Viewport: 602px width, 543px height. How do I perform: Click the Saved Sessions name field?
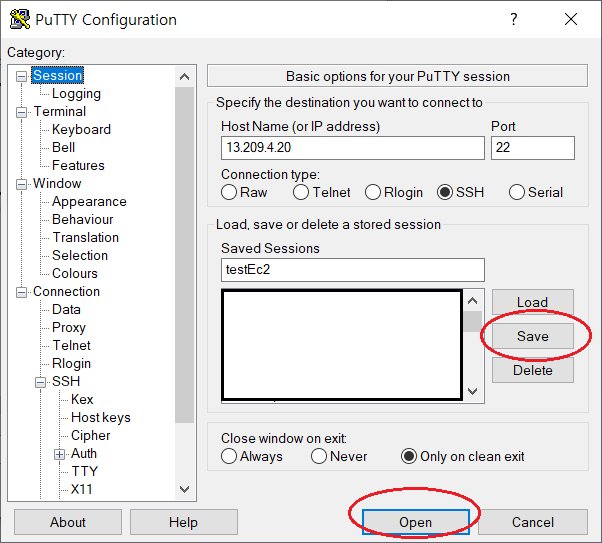click(353, 270)
